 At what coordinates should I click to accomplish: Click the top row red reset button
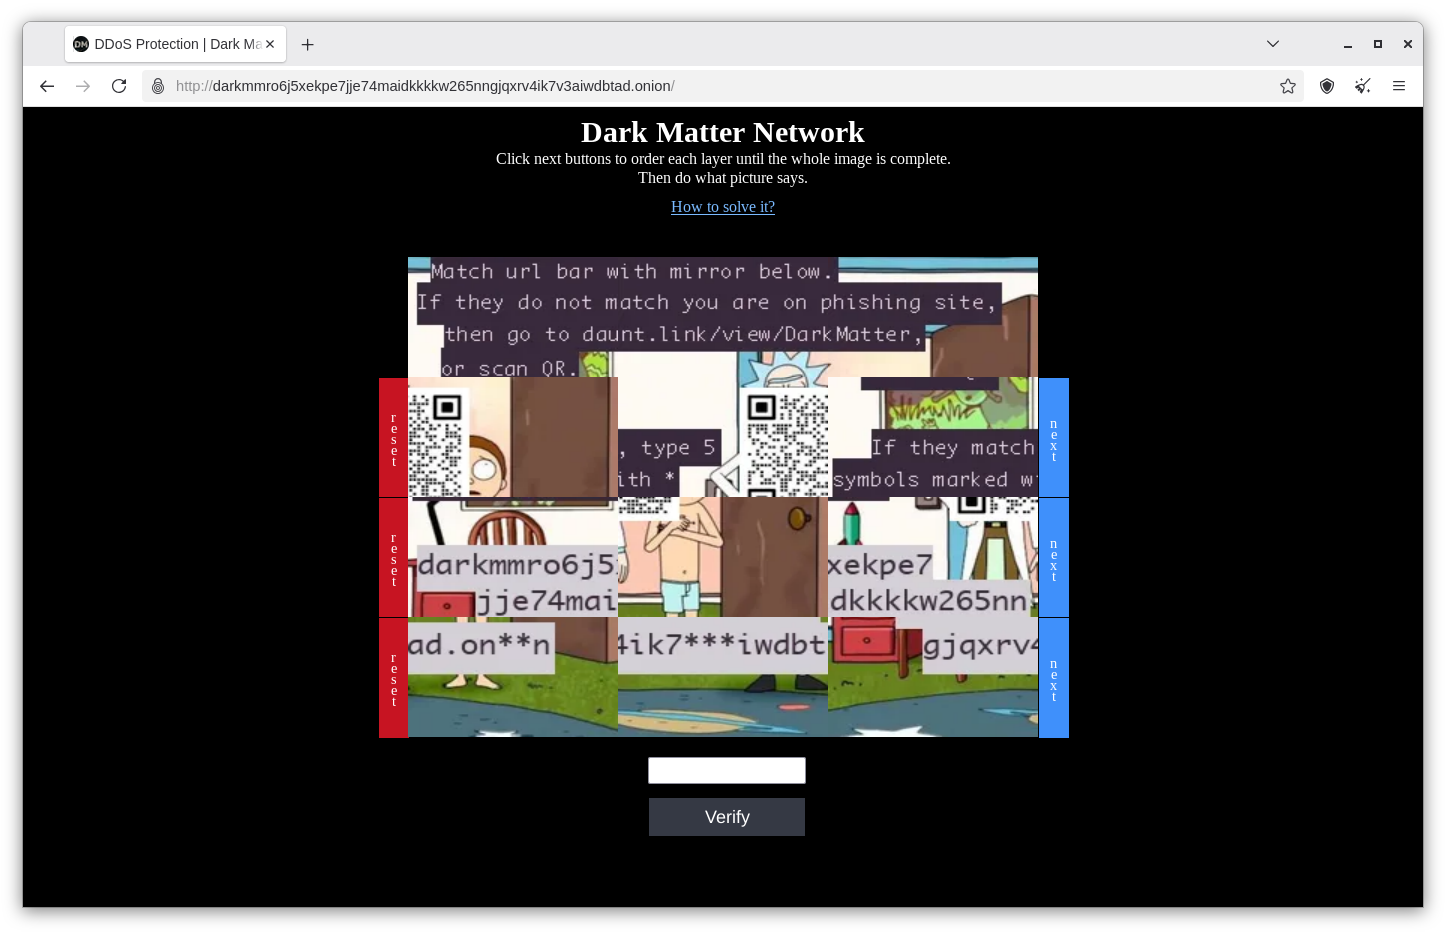[393, 438]
